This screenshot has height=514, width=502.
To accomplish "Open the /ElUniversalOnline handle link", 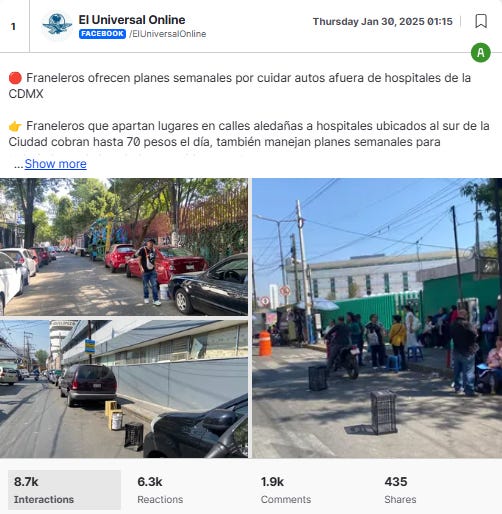I will (168, 34).
